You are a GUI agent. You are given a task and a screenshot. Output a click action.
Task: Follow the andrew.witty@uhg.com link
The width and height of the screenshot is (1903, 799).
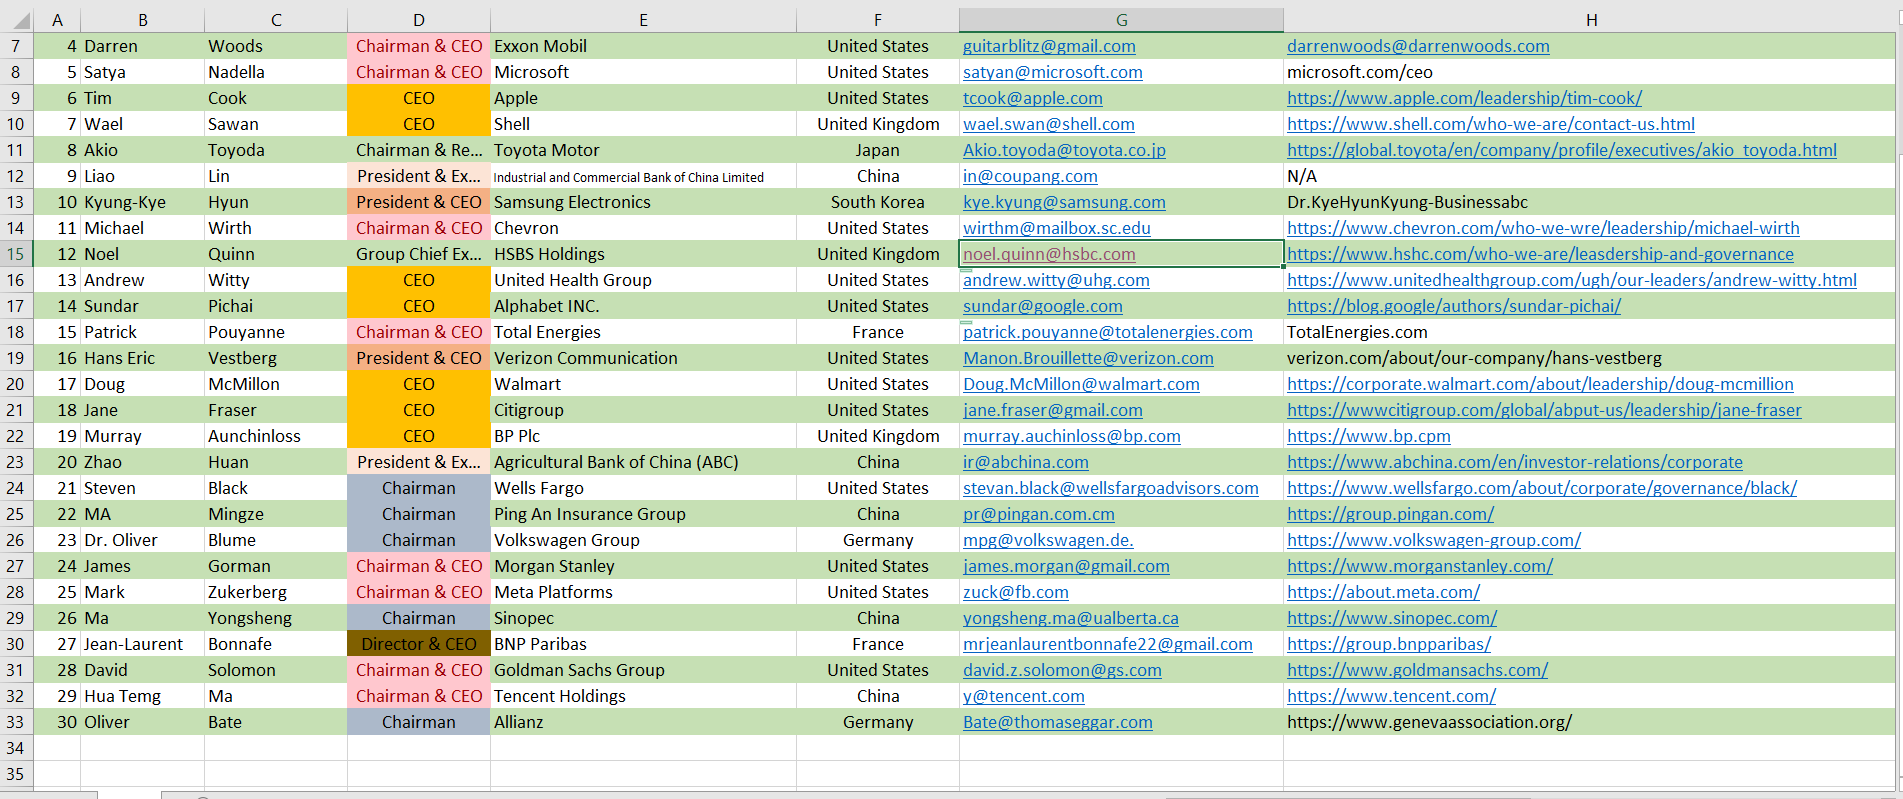[x=1056, y=280]
